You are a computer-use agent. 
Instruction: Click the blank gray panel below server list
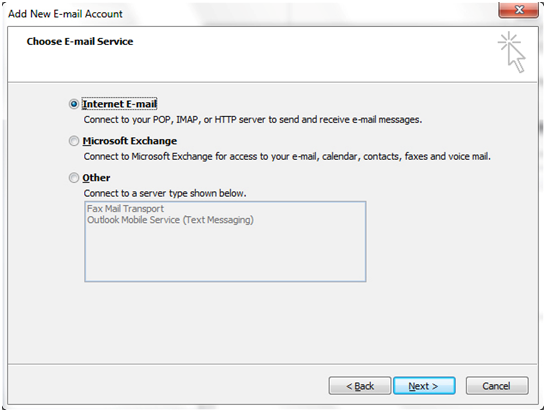tap(272, 322)
